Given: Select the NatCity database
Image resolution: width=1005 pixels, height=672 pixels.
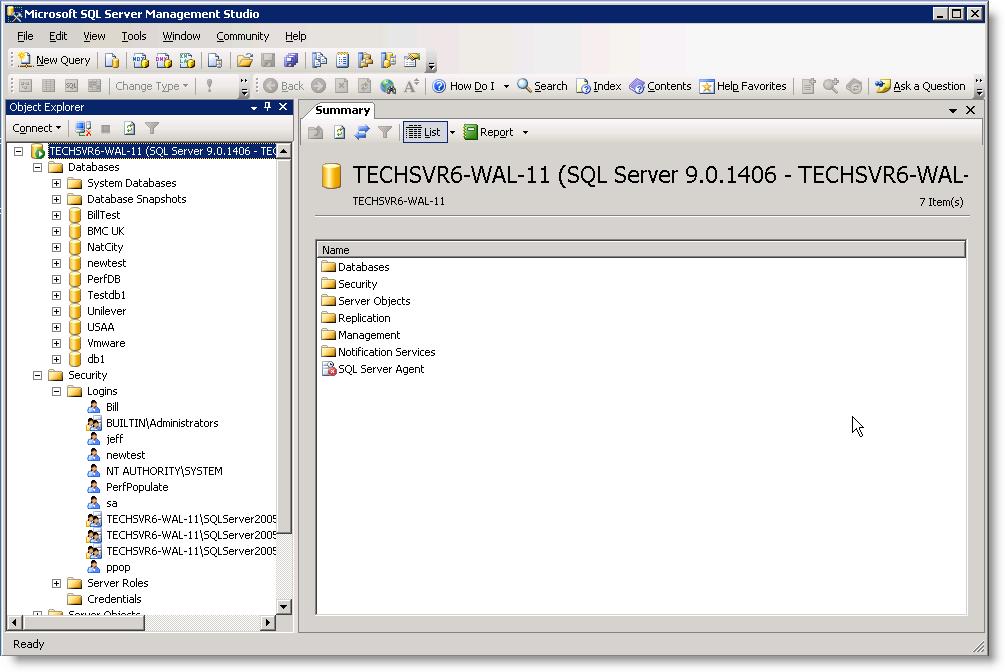Looking at the screenshot, I should pos(105,248).
